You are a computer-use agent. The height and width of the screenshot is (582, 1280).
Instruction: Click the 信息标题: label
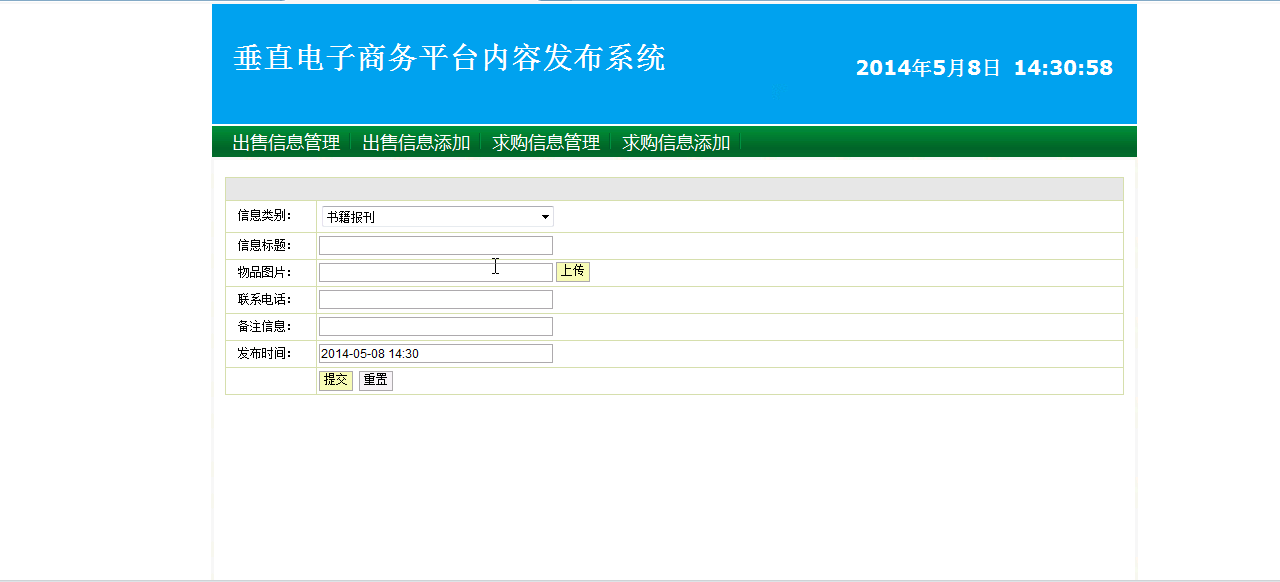[264, 246]
